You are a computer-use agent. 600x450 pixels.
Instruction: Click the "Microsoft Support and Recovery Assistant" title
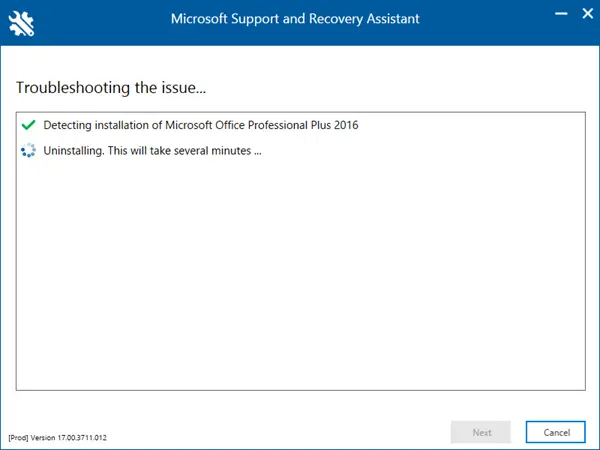(295, 19)
